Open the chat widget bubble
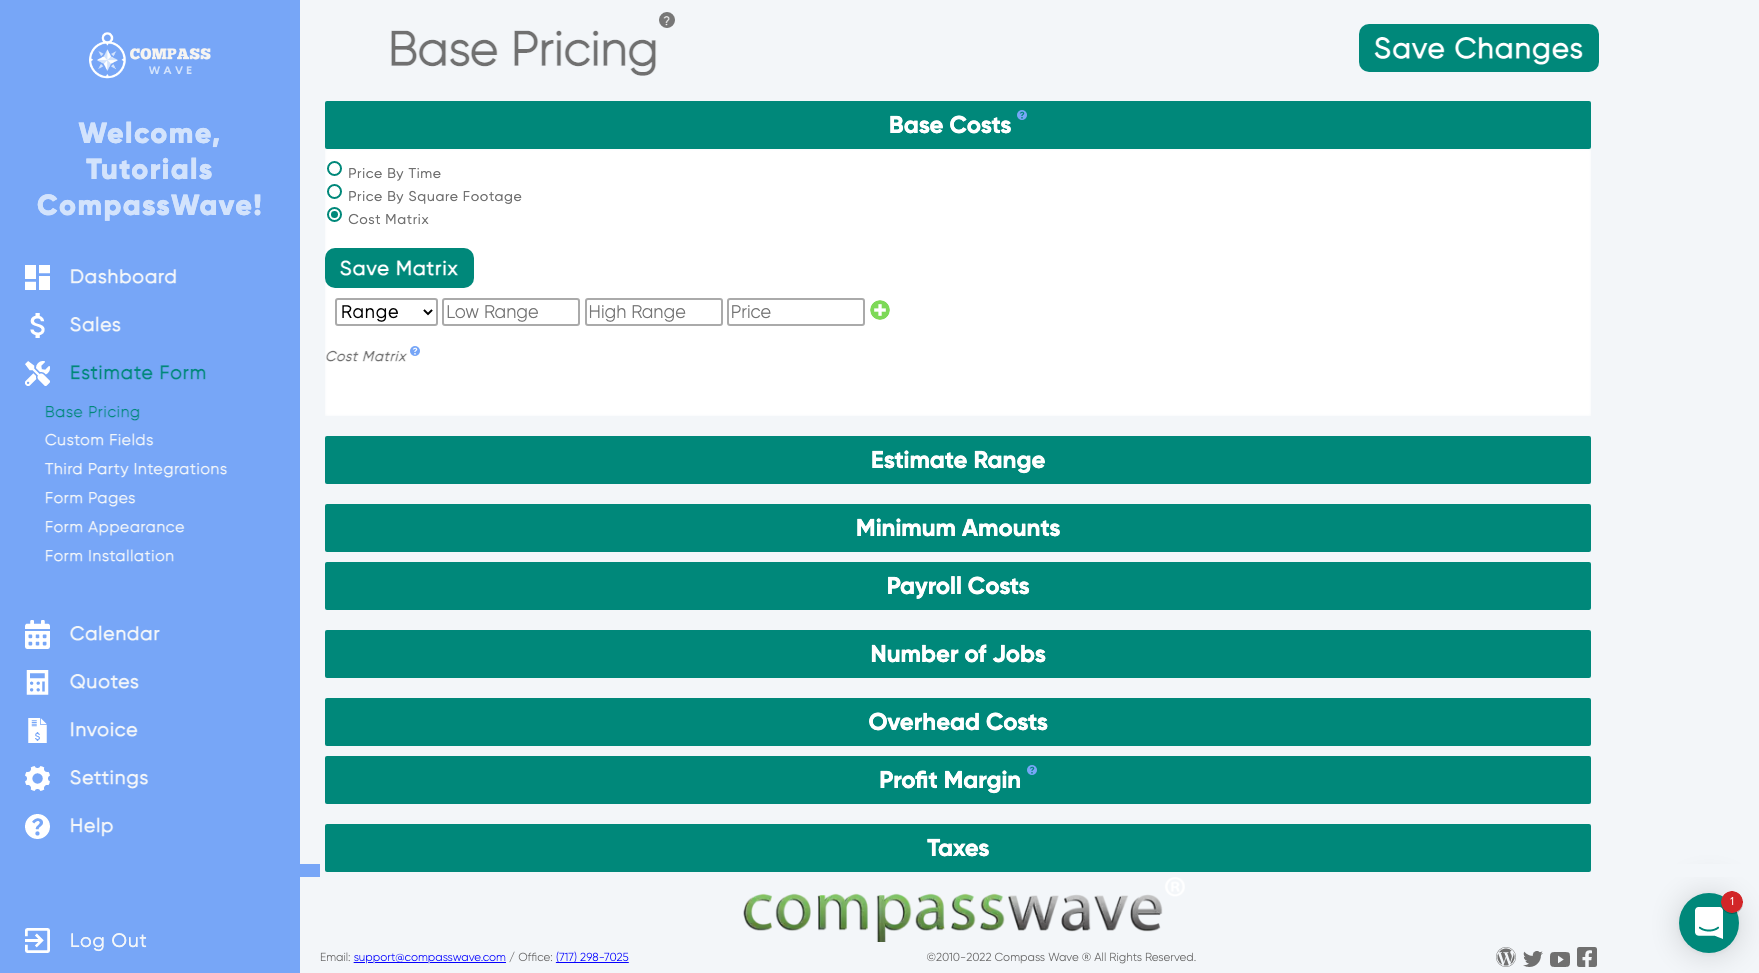Viewport: 1759px width, 973px height. [x=1708, y=924]
